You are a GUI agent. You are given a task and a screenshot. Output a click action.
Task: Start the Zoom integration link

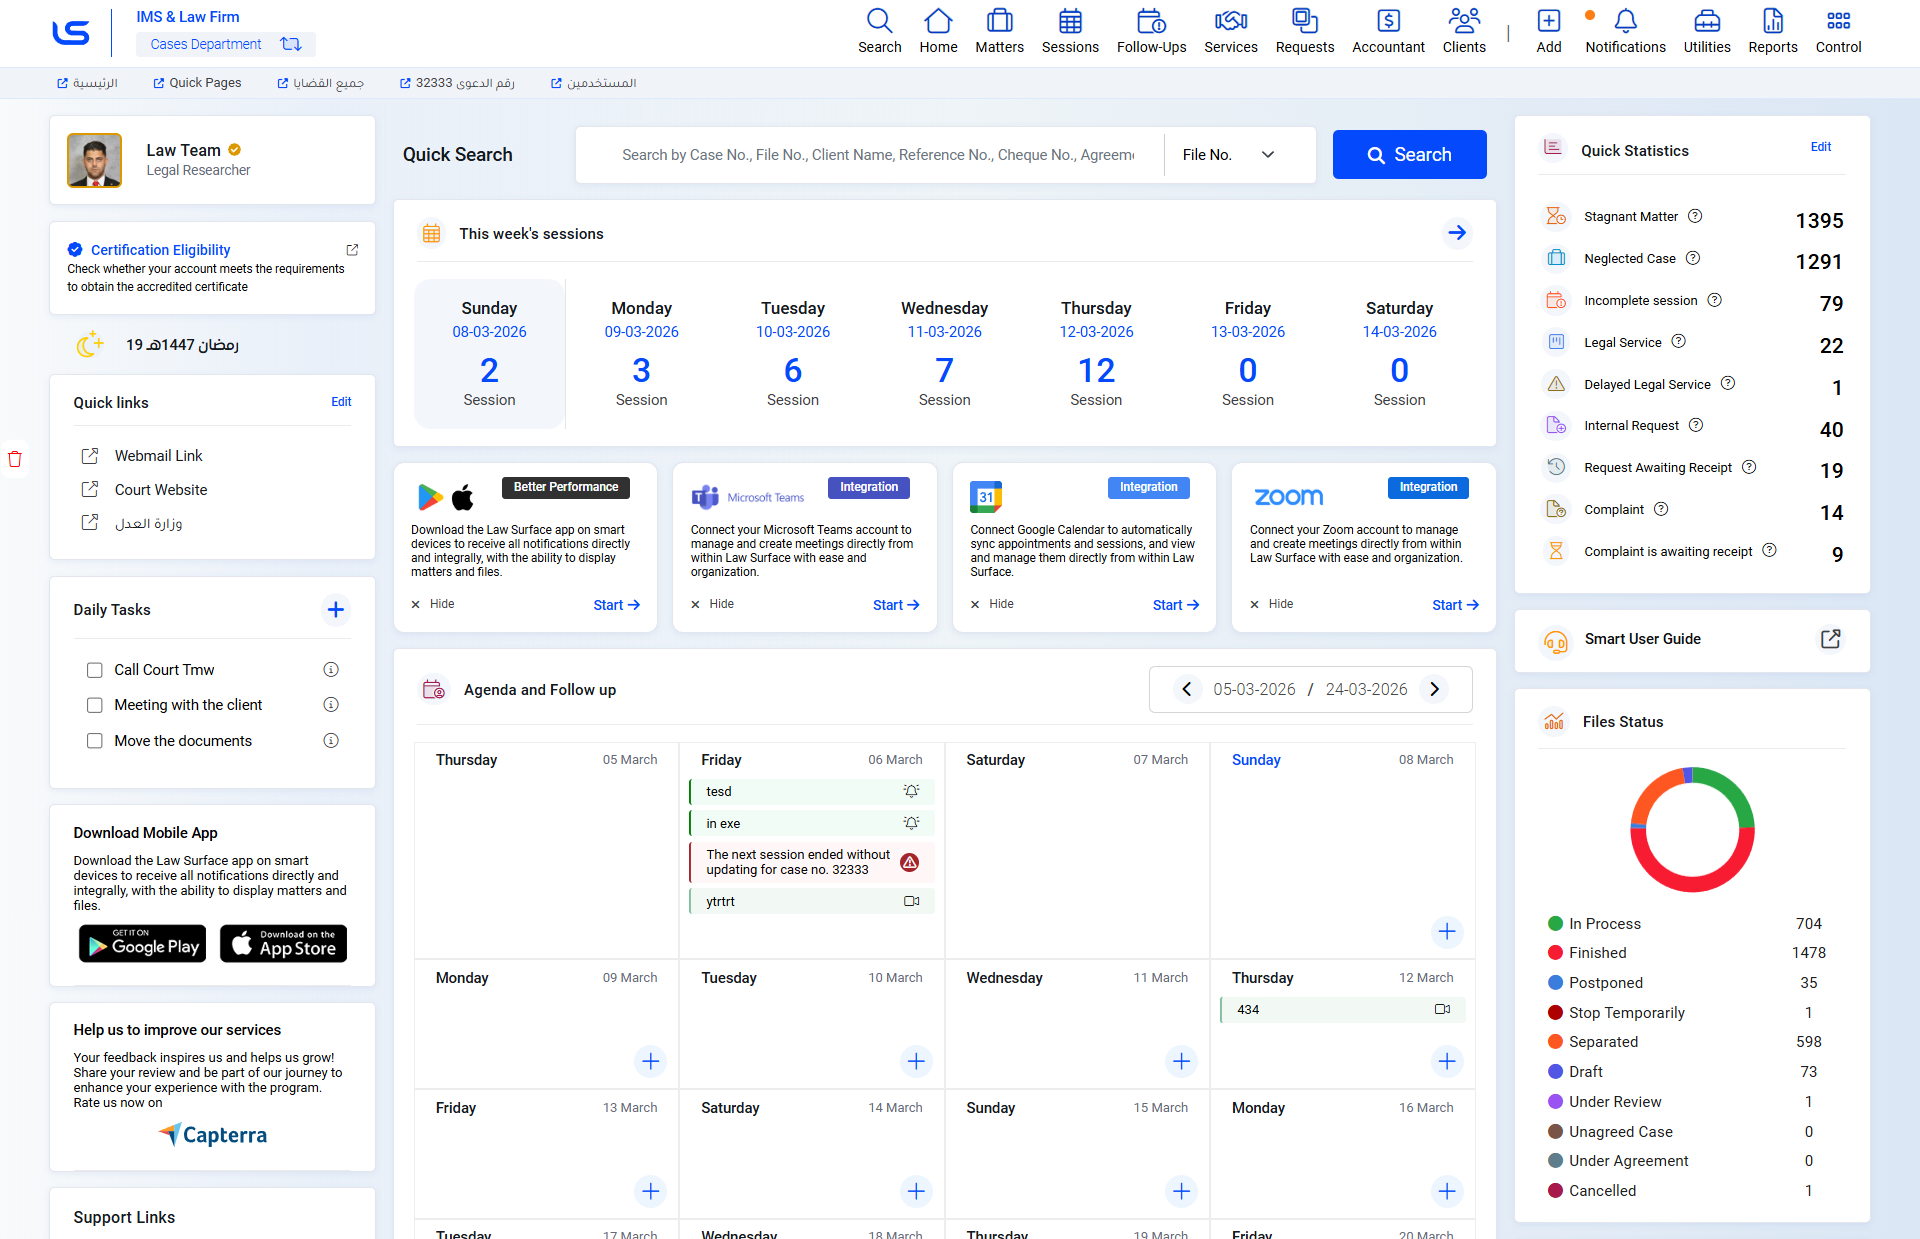[1454, 605]
